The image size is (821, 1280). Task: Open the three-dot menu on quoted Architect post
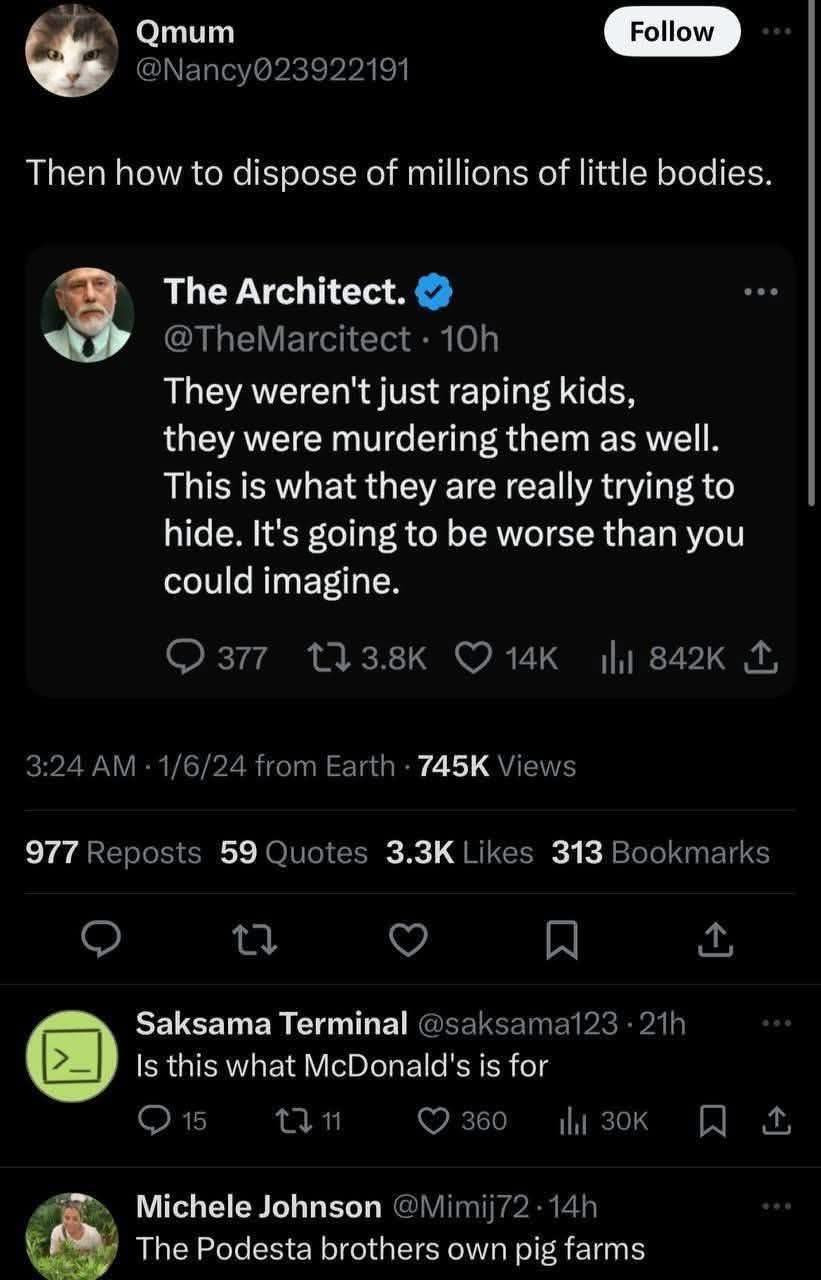761,292
